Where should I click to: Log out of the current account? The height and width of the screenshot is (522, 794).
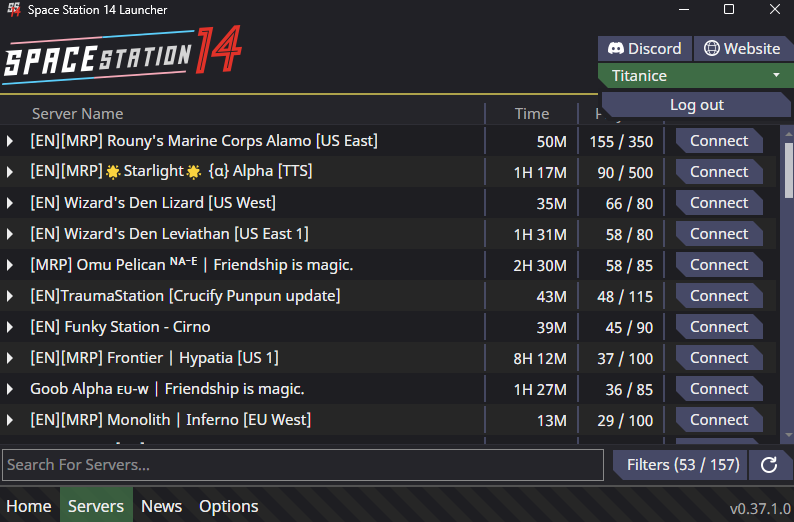click(696, 105)
